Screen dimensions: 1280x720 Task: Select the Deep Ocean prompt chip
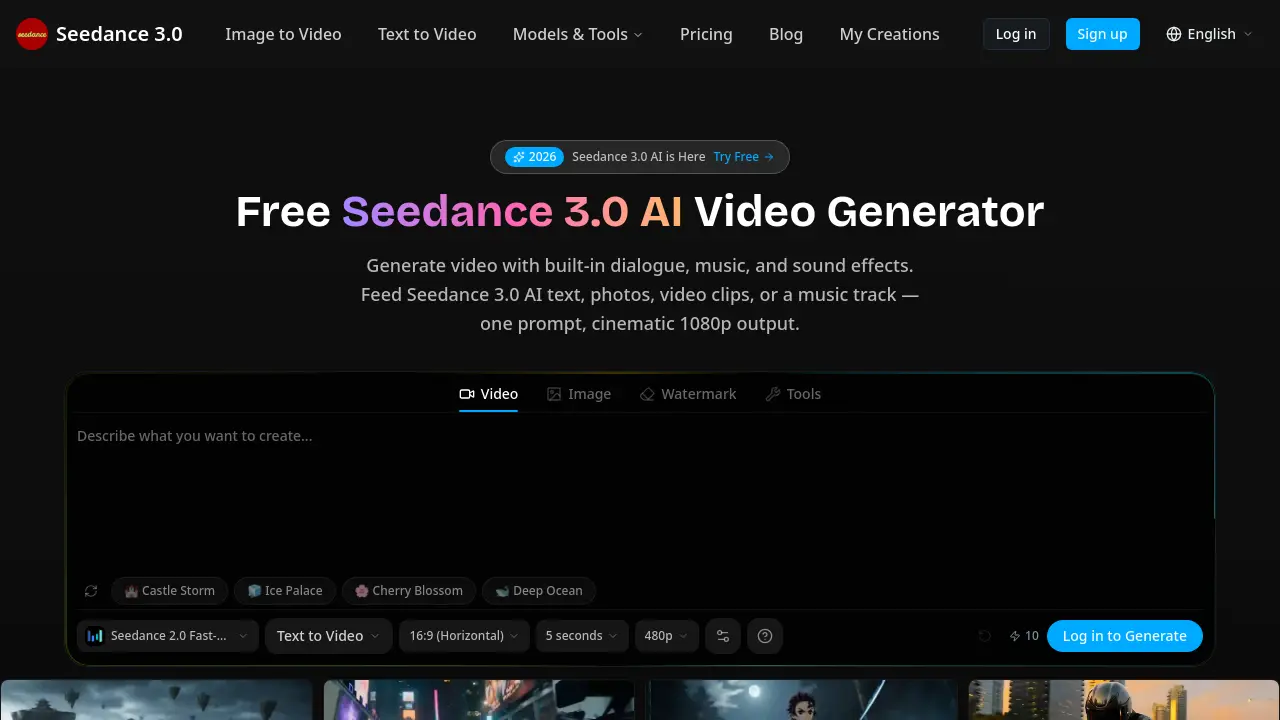pos(539,591)
